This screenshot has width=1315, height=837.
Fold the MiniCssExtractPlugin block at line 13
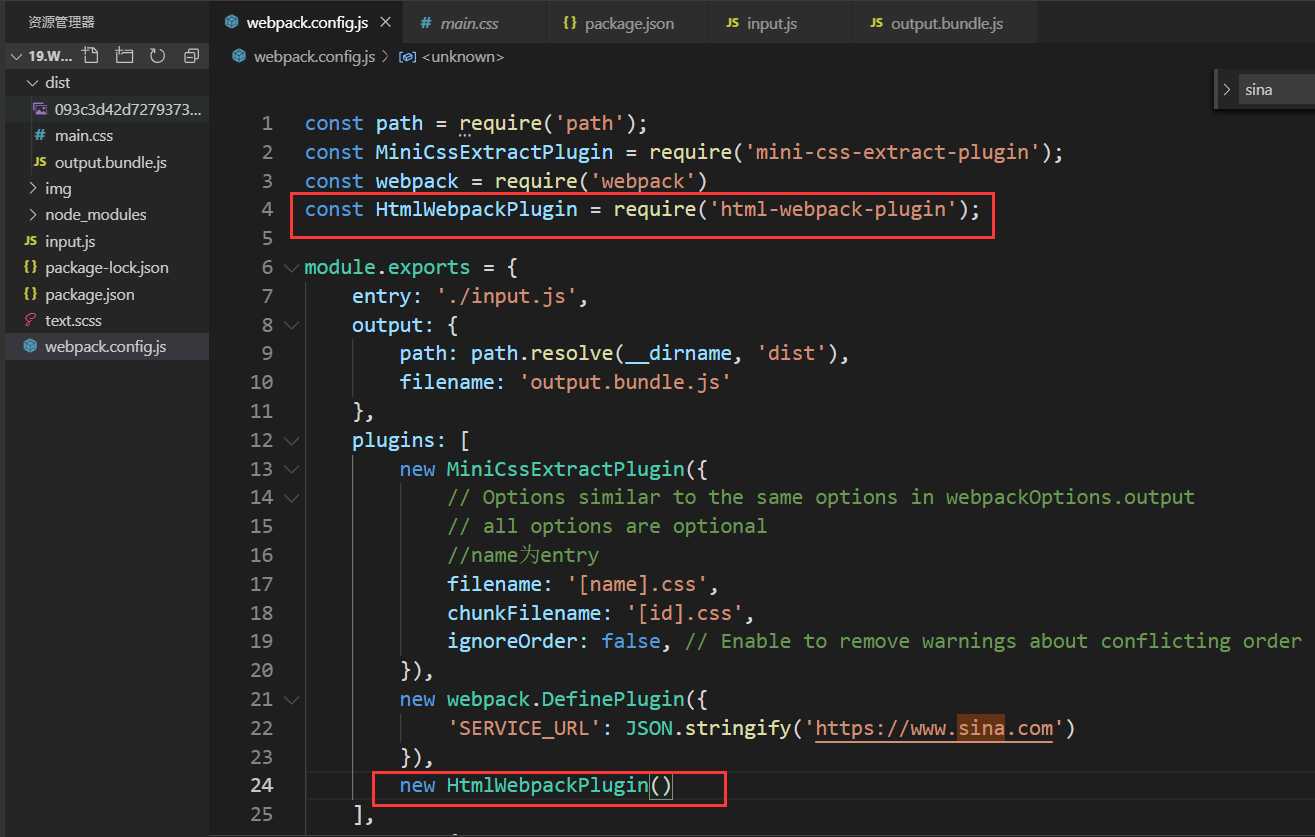(291, 469)
